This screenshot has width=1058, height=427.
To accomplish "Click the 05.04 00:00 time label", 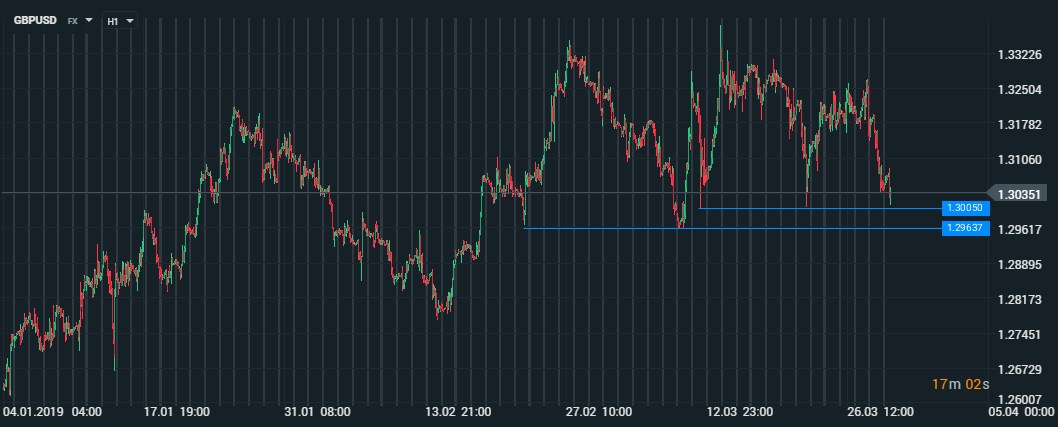I will click(x=1022, y=411).
